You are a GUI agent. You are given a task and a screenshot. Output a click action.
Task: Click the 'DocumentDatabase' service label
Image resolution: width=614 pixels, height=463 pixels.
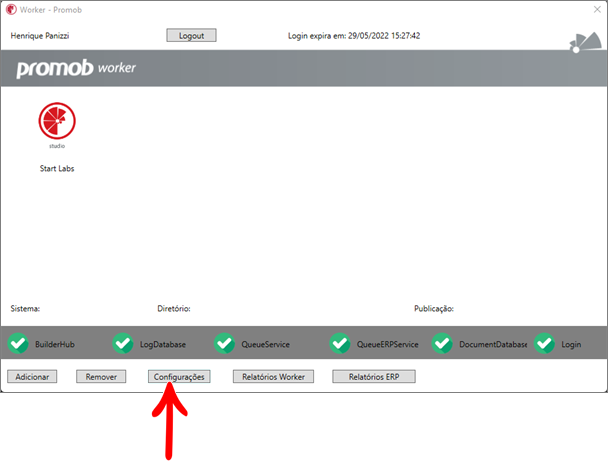[x=493, y=344]
